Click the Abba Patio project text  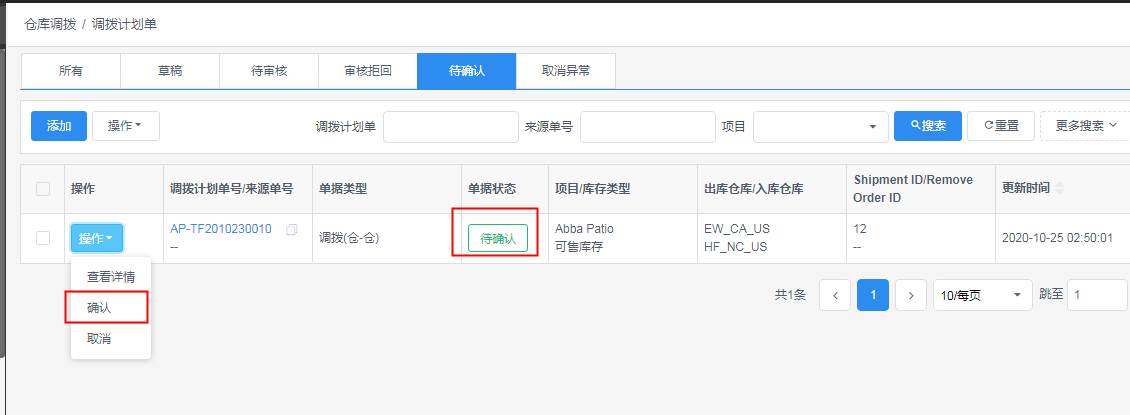584,229
